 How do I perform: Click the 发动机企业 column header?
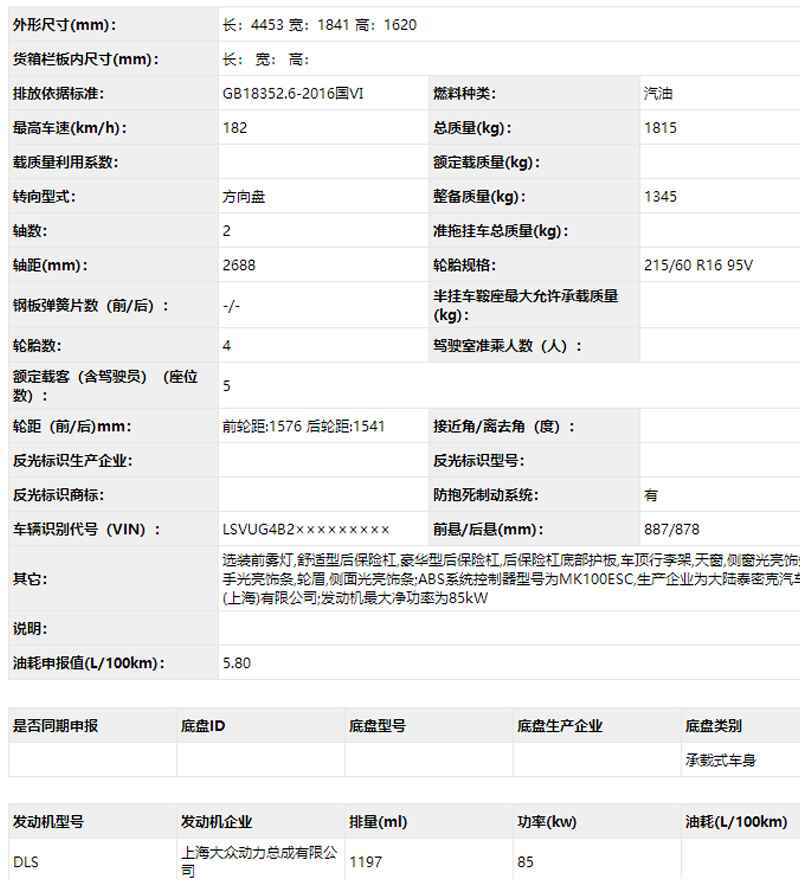point(216,822)
